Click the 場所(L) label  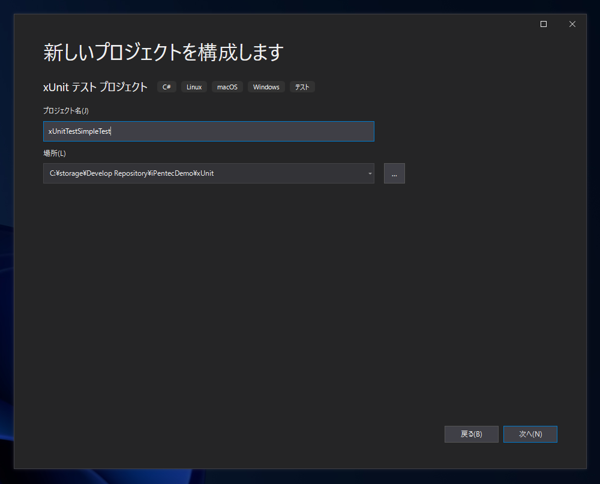(54, 153)
